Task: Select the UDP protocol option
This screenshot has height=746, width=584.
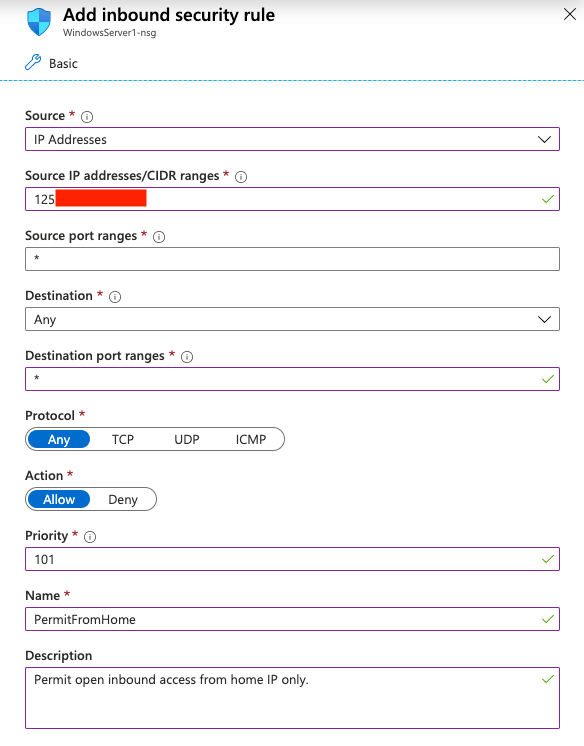Action: (187, 439)
